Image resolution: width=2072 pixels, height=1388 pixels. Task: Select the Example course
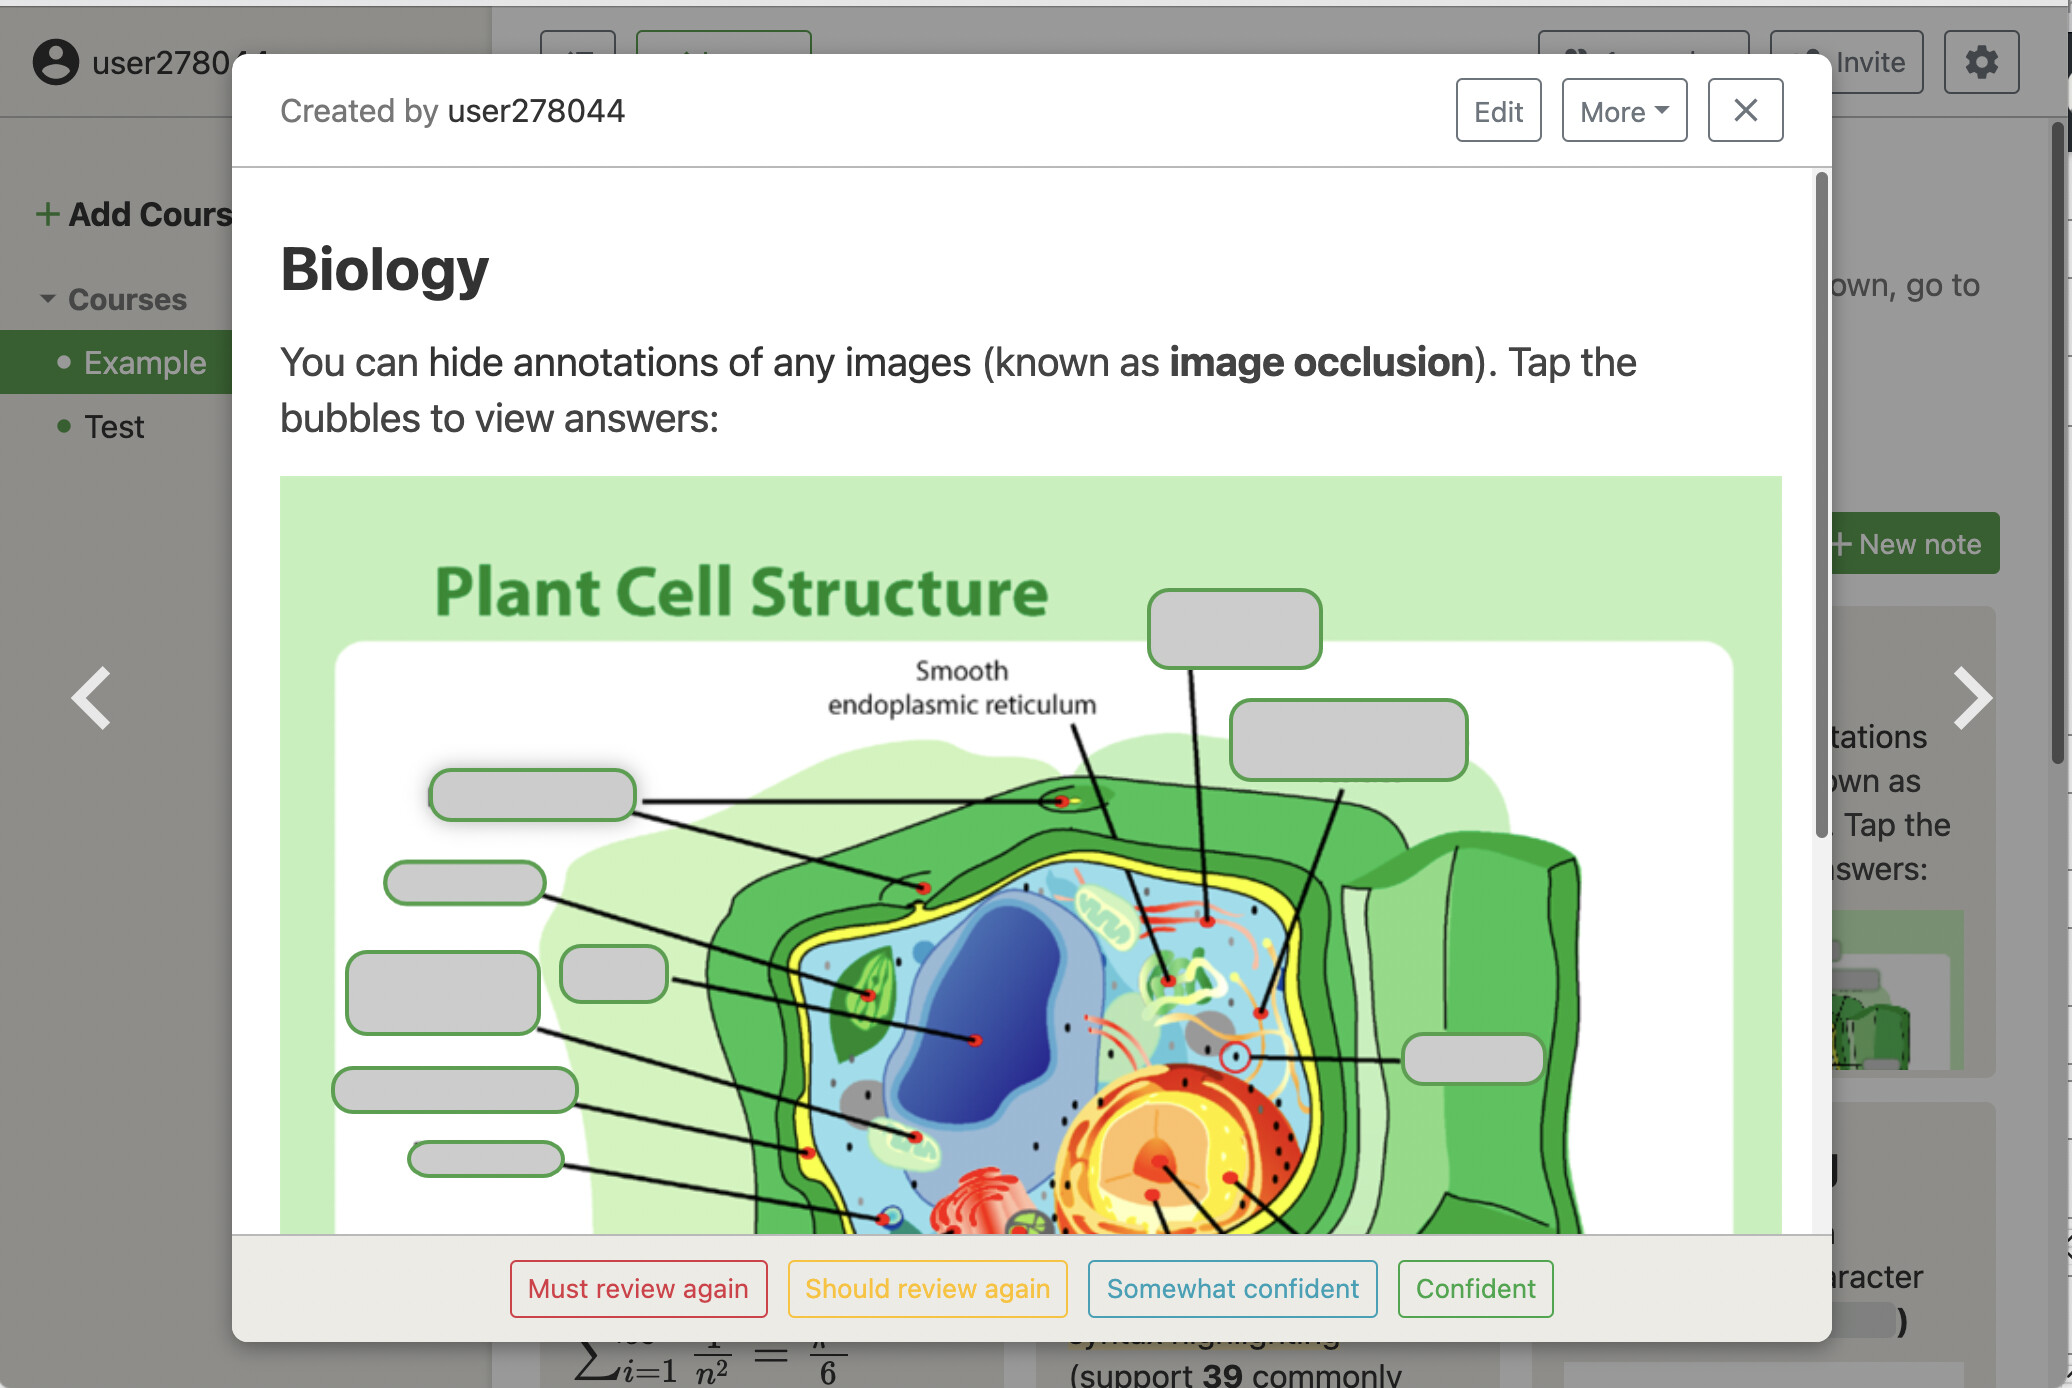(x=144, y=362)
